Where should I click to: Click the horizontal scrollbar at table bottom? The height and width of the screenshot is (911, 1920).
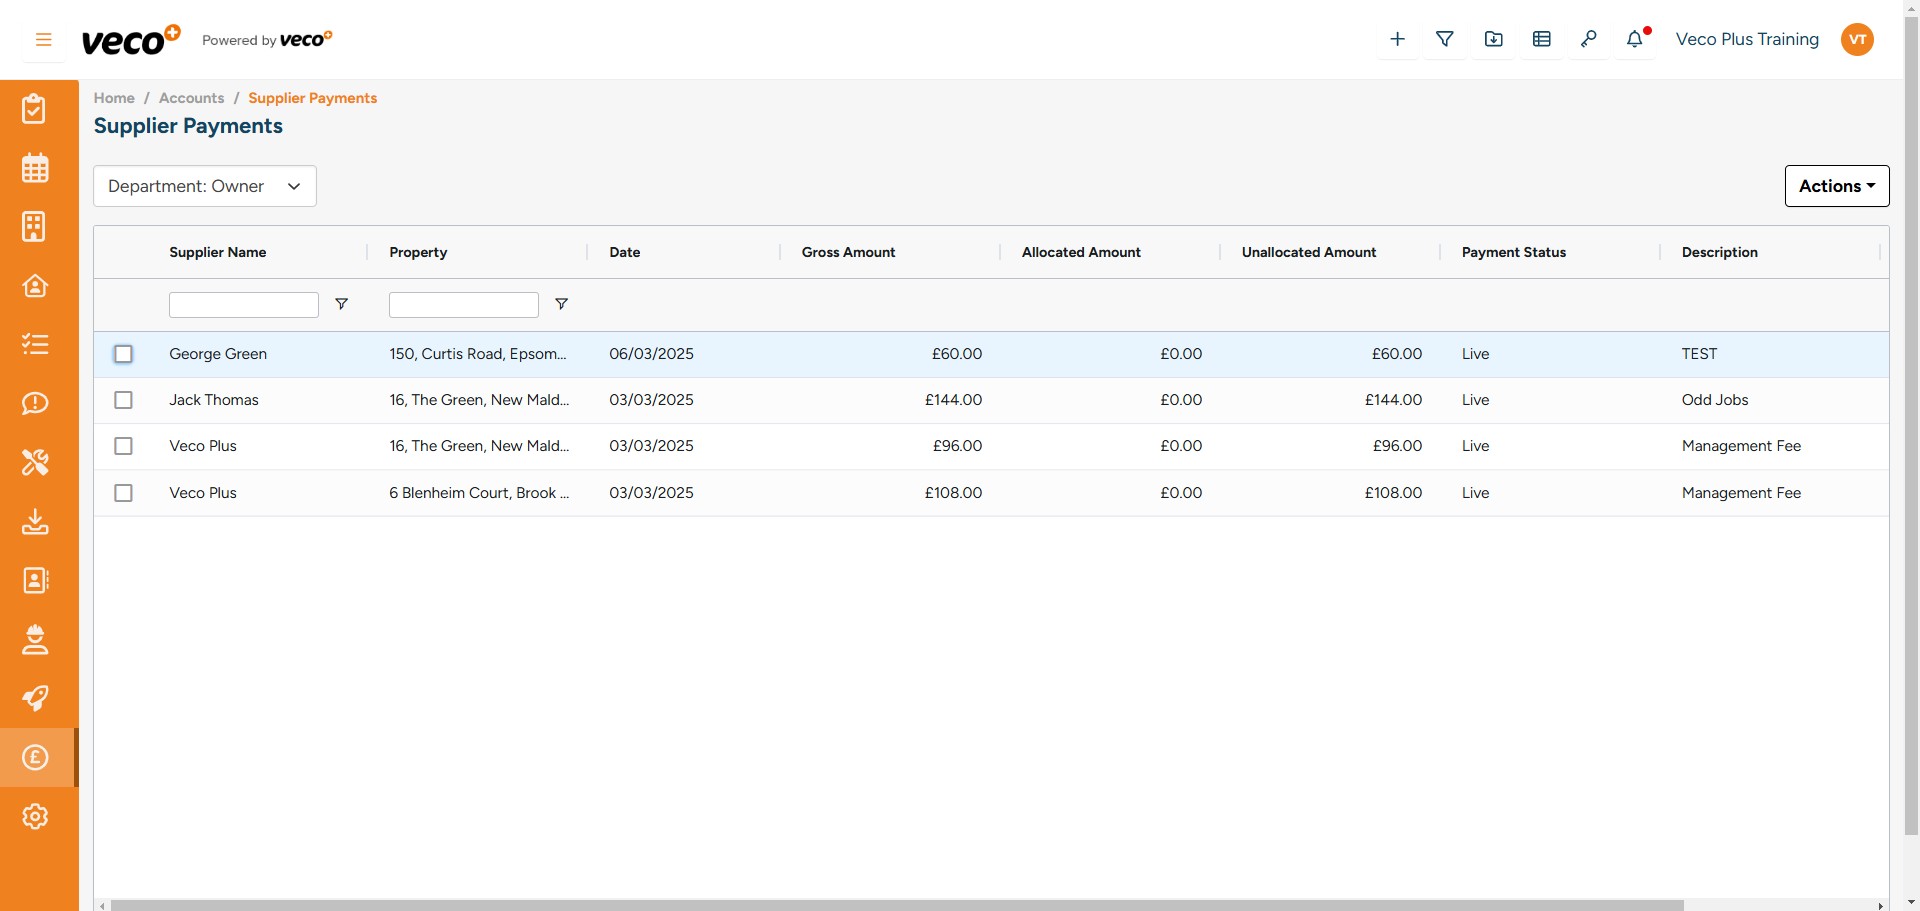point(896,905)
